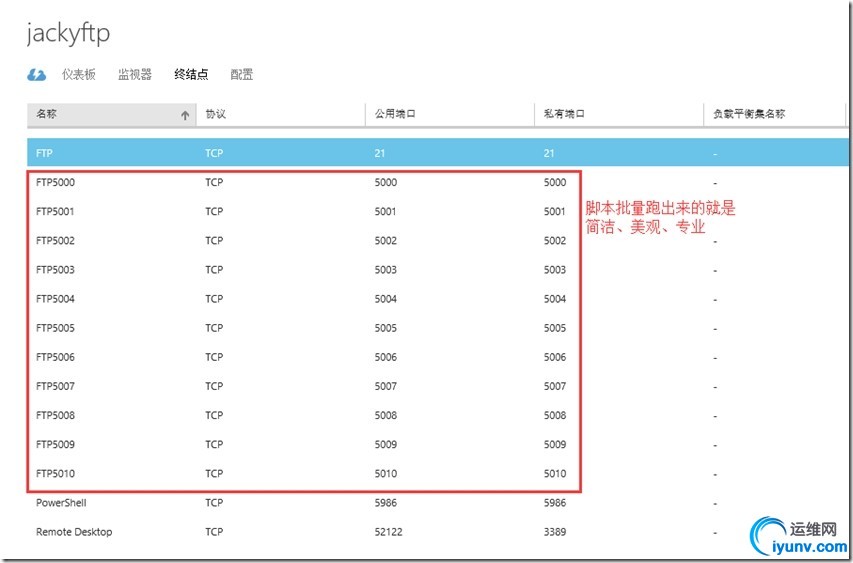Image resolution: width=853 pixels, height=563 pixels.
Task: Click private port 5007 cell
Action: 555,386
